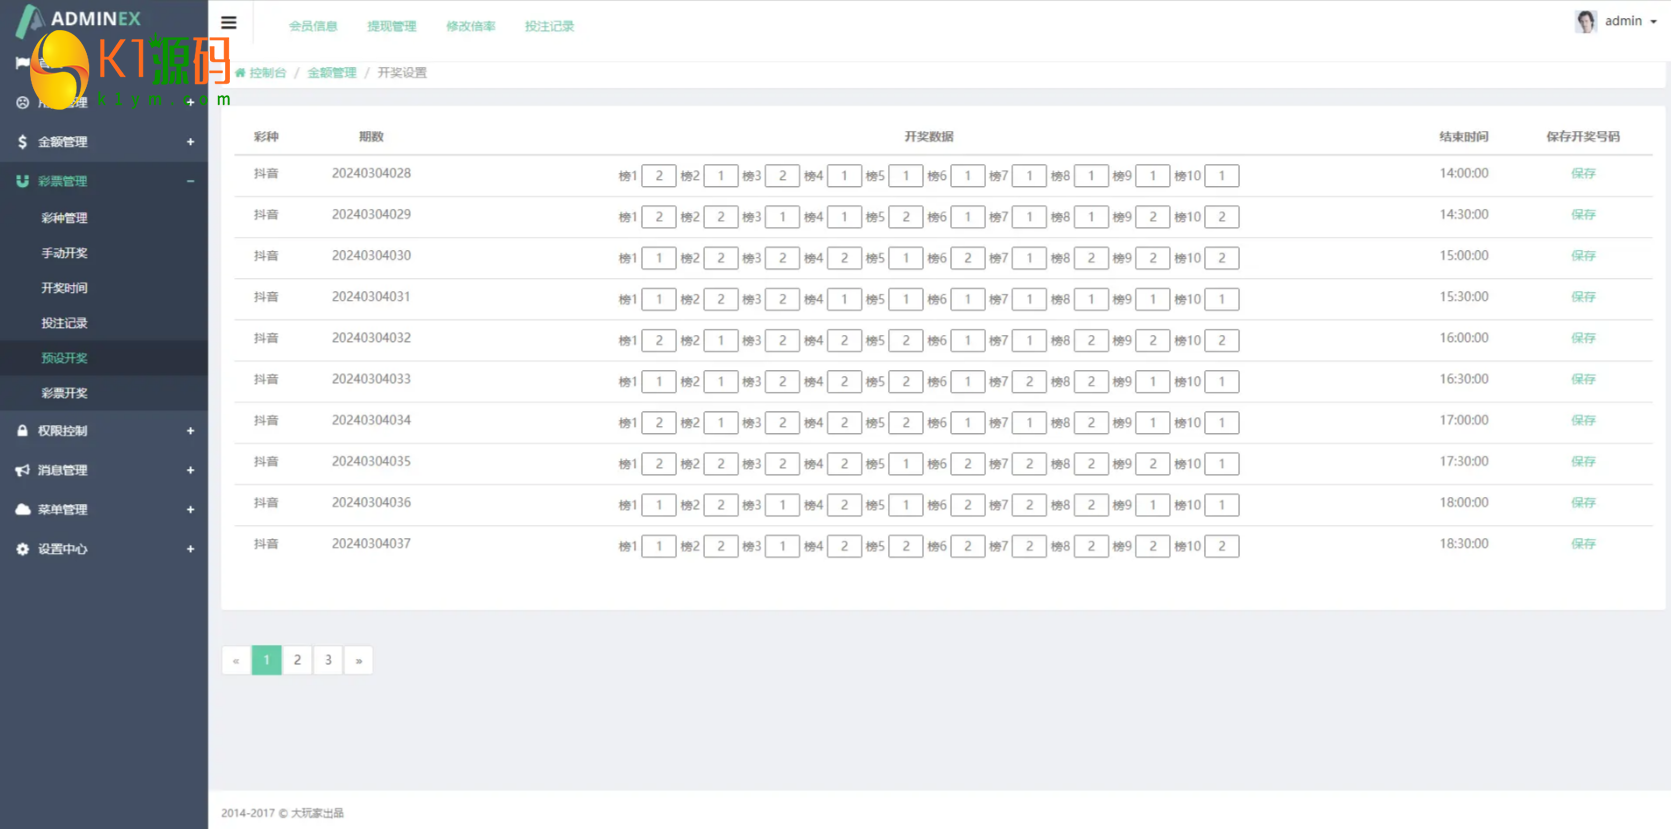
Task: Click the active page 1 button
Action: [267, 660]
